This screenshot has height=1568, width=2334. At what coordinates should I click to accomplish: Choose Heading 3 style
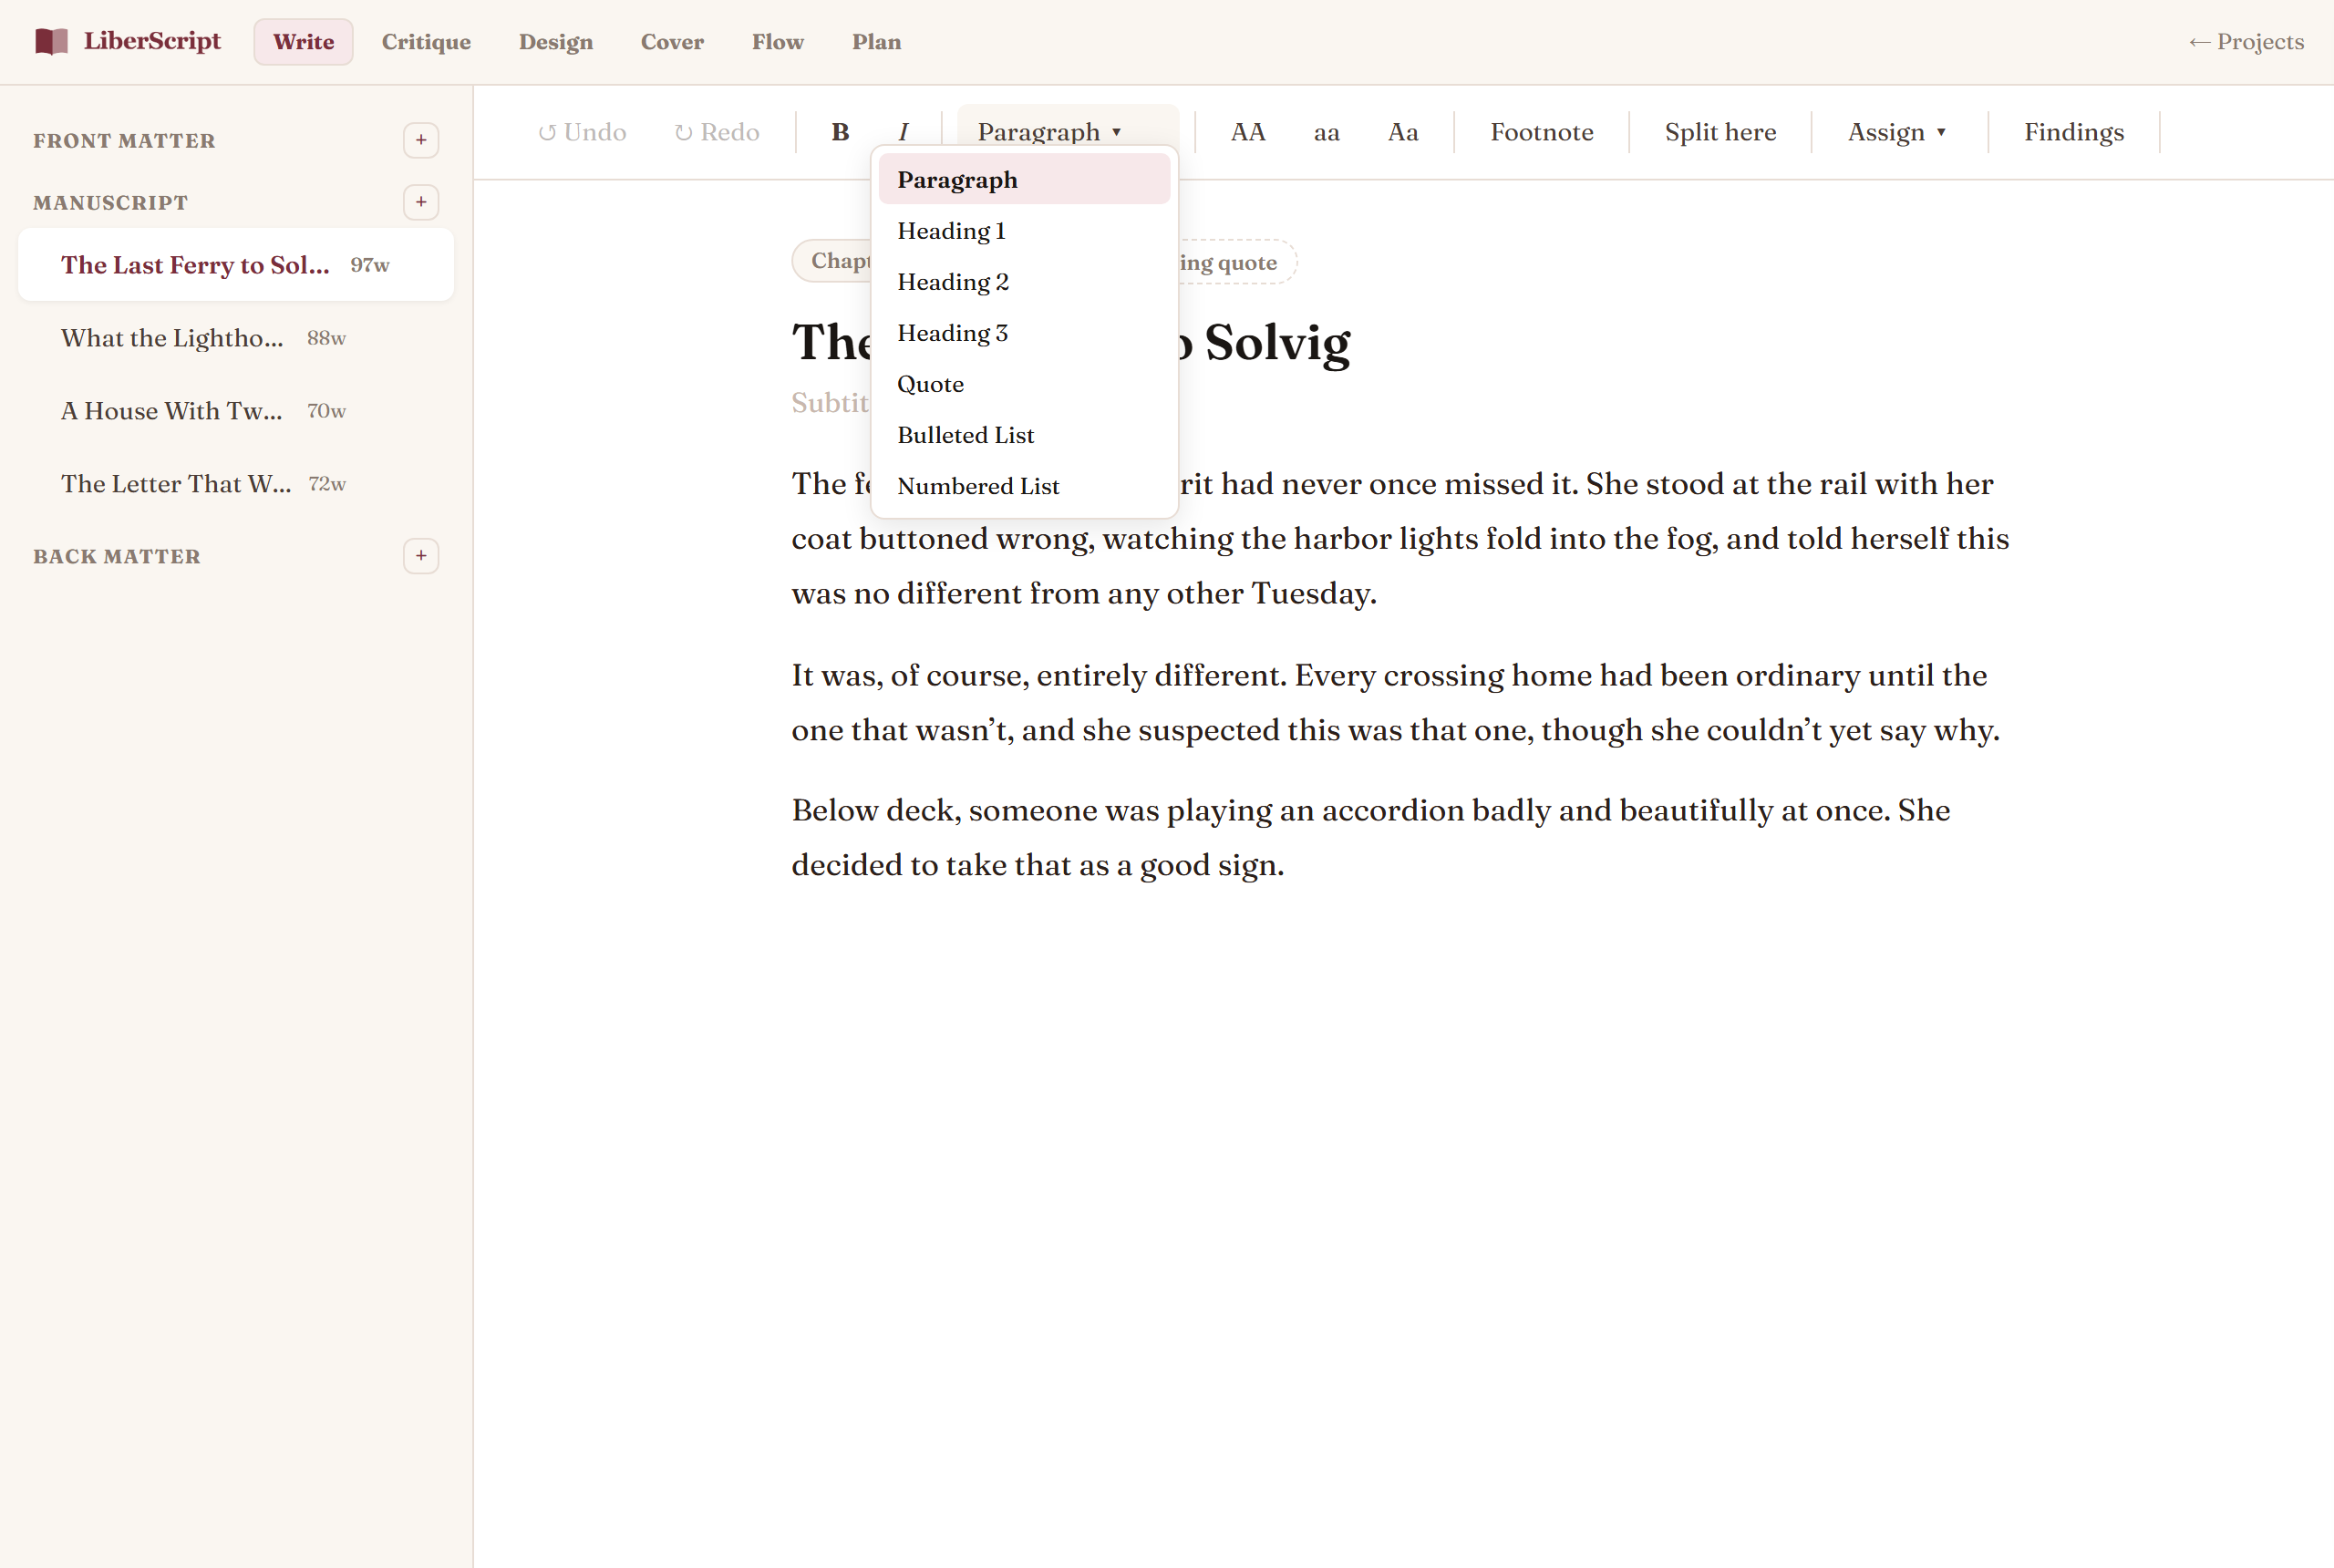[1024, 333]
